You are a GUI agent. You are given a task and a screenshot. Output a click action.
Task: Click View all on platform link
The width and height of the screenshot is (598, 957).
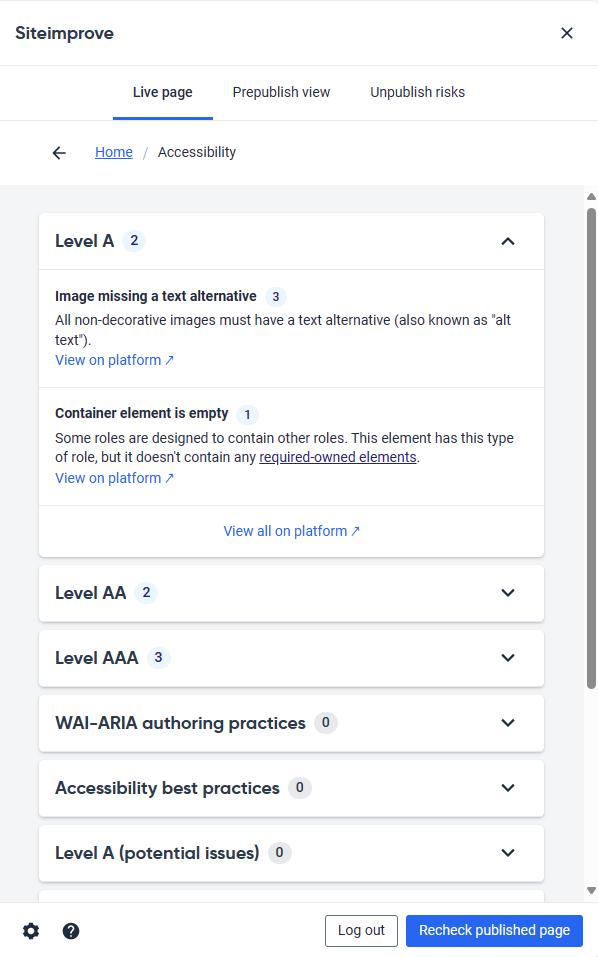(x=291, y=531)
